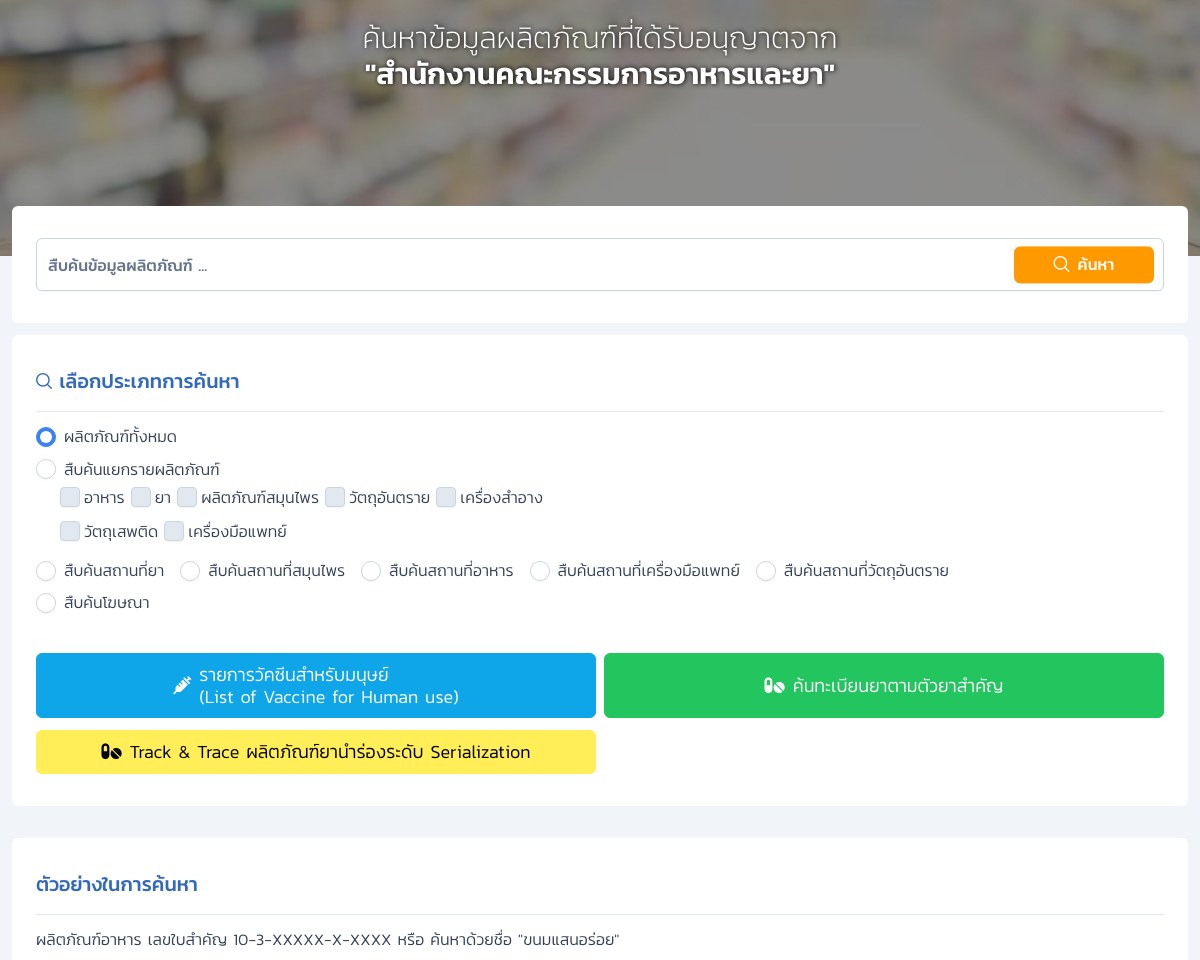Select the สืบค้นสถานที่สมุนไพร radio button
1200x960 pixels.
pos(190,571)
